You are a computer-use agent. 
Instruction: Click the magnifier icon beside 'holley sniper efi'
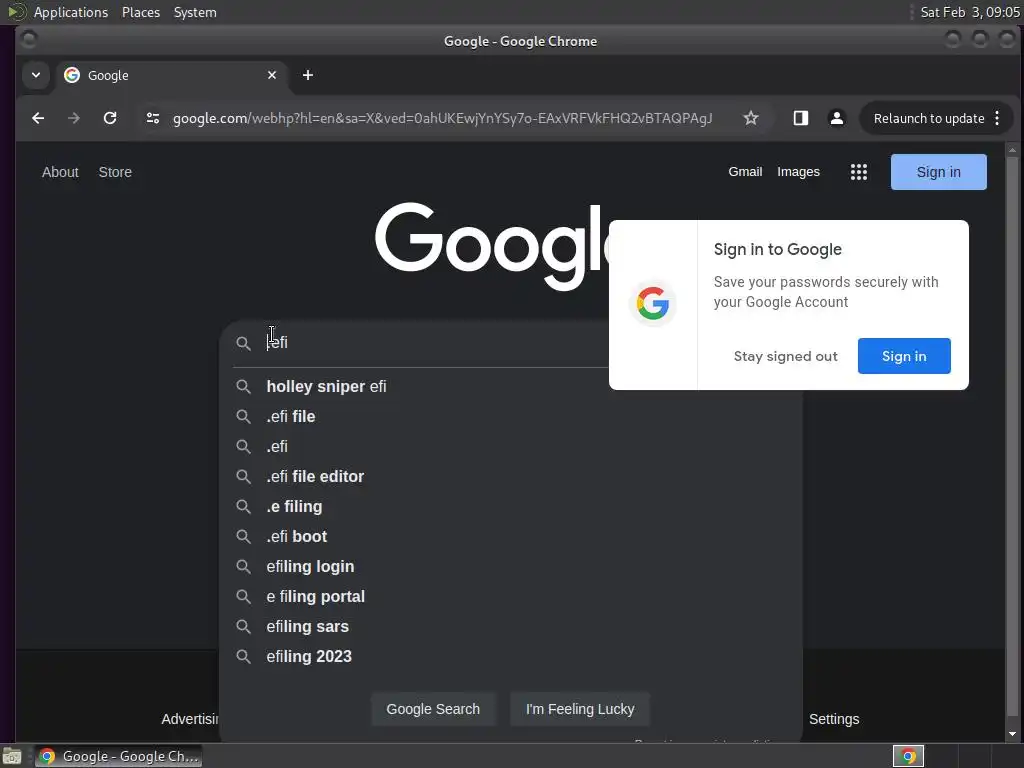244,387
